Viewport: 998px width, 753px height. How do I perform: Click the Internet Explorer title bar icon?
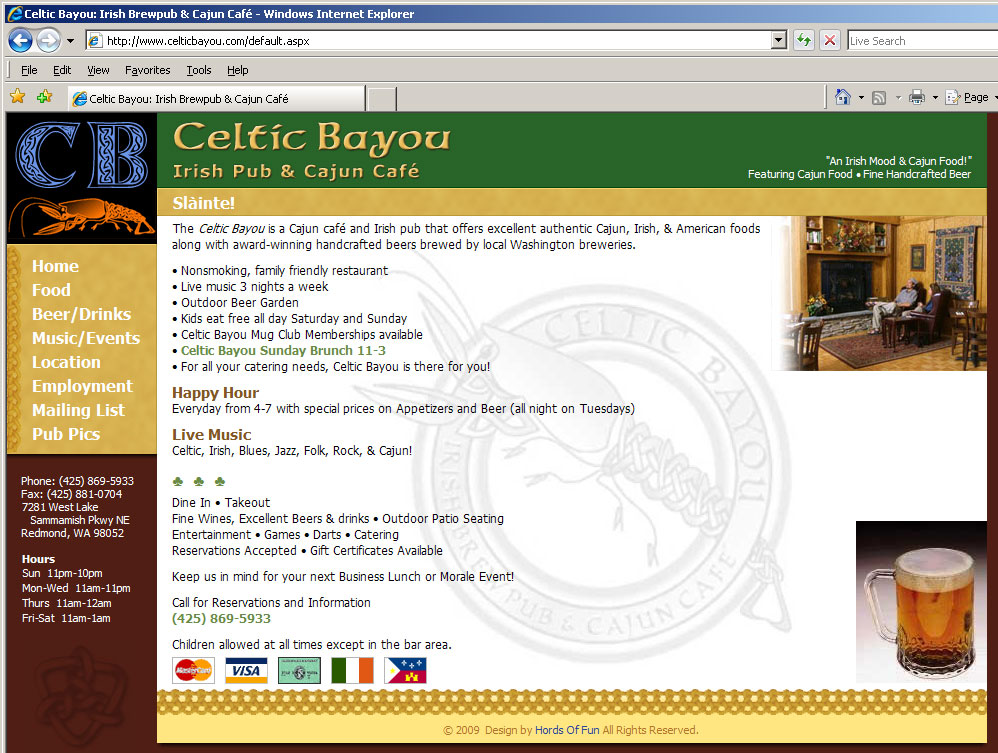14,13
